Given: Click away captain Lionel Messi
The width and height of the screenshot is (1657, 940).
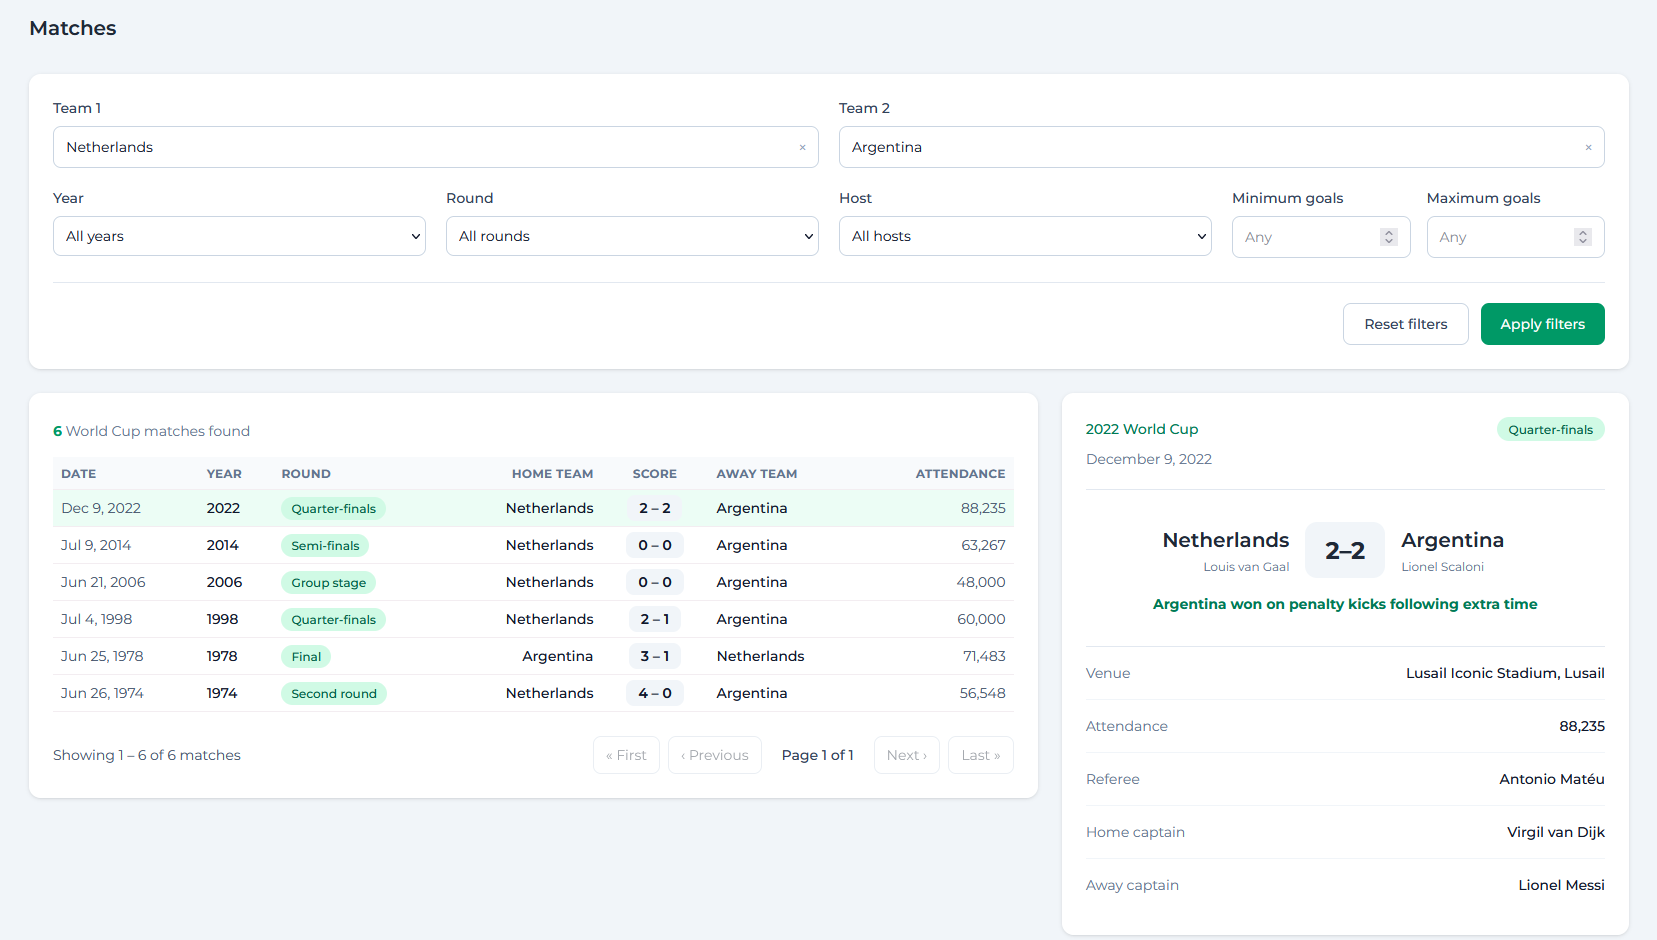Looking at the screenshot, I should pyautogui.click(x=1561, y=885).
